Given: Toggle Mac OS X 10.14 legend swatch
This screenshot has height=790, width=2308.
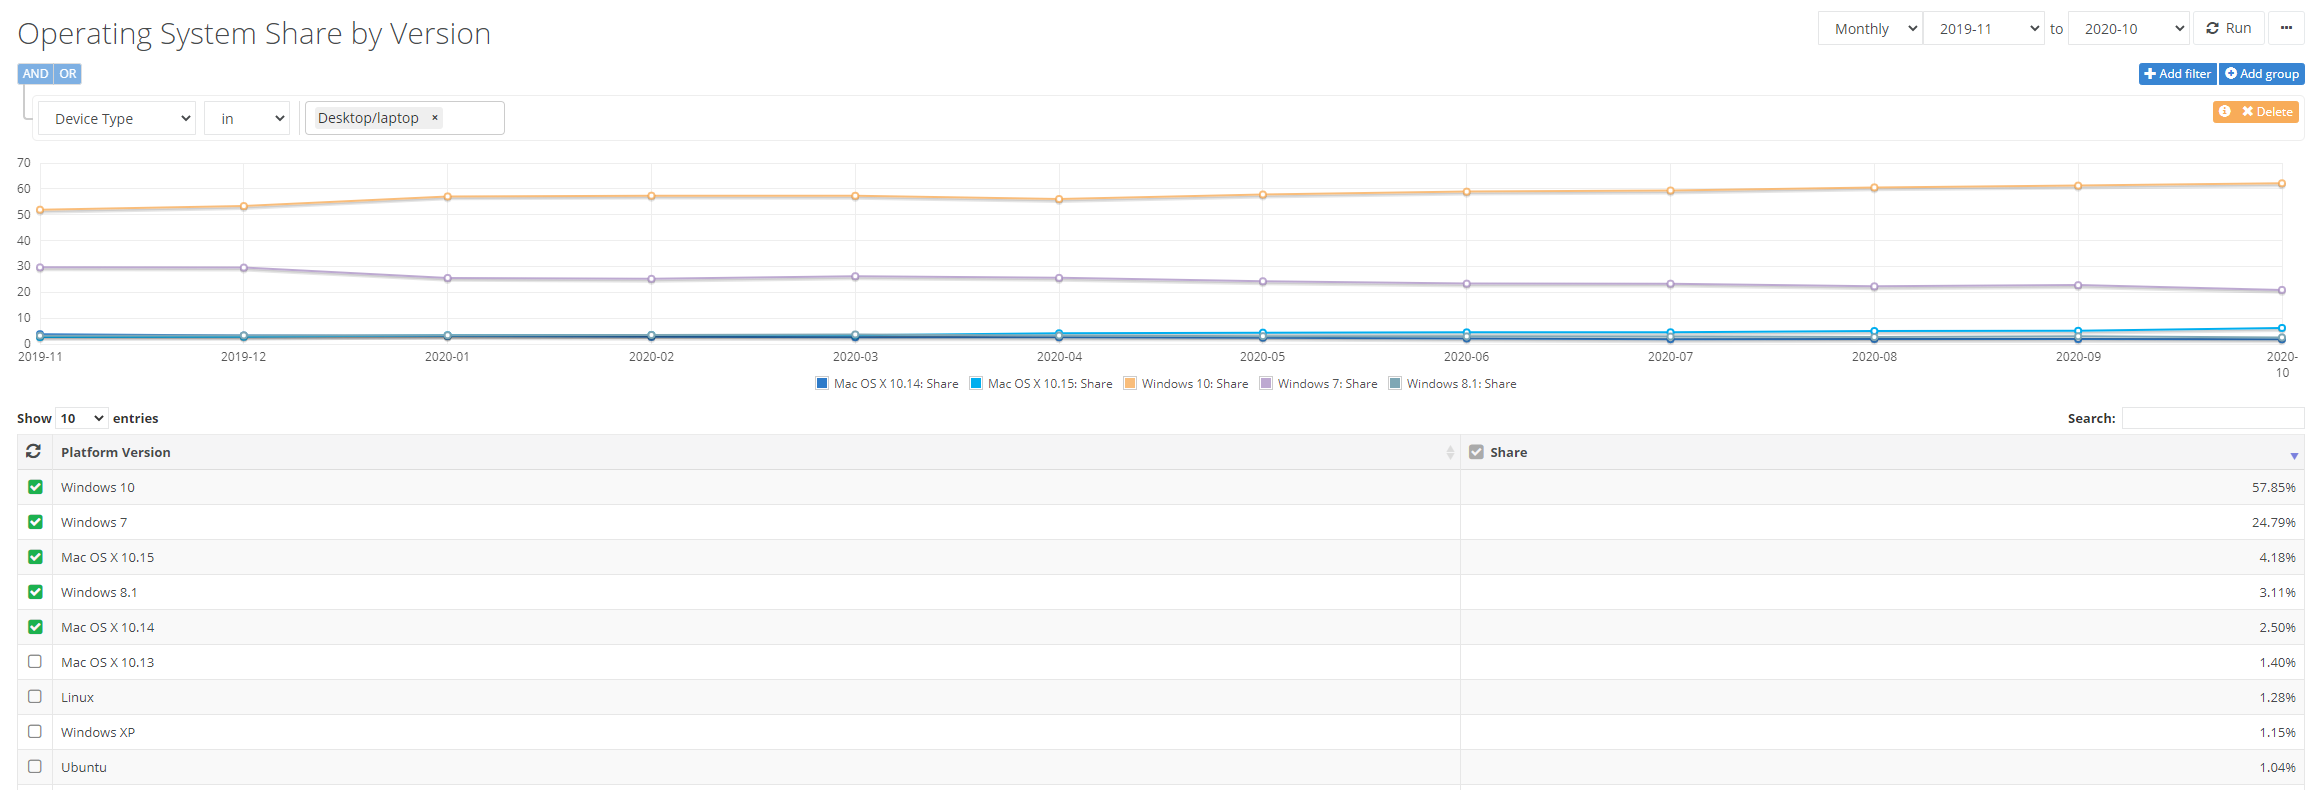Looking at the screenshot, I should click(822, 383).
